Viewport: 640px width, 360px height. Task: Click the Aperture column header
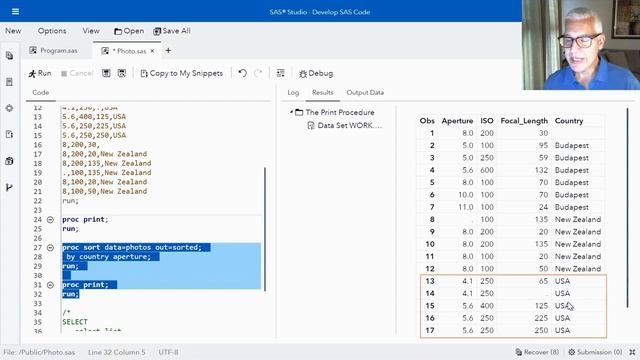coord(457,121)
